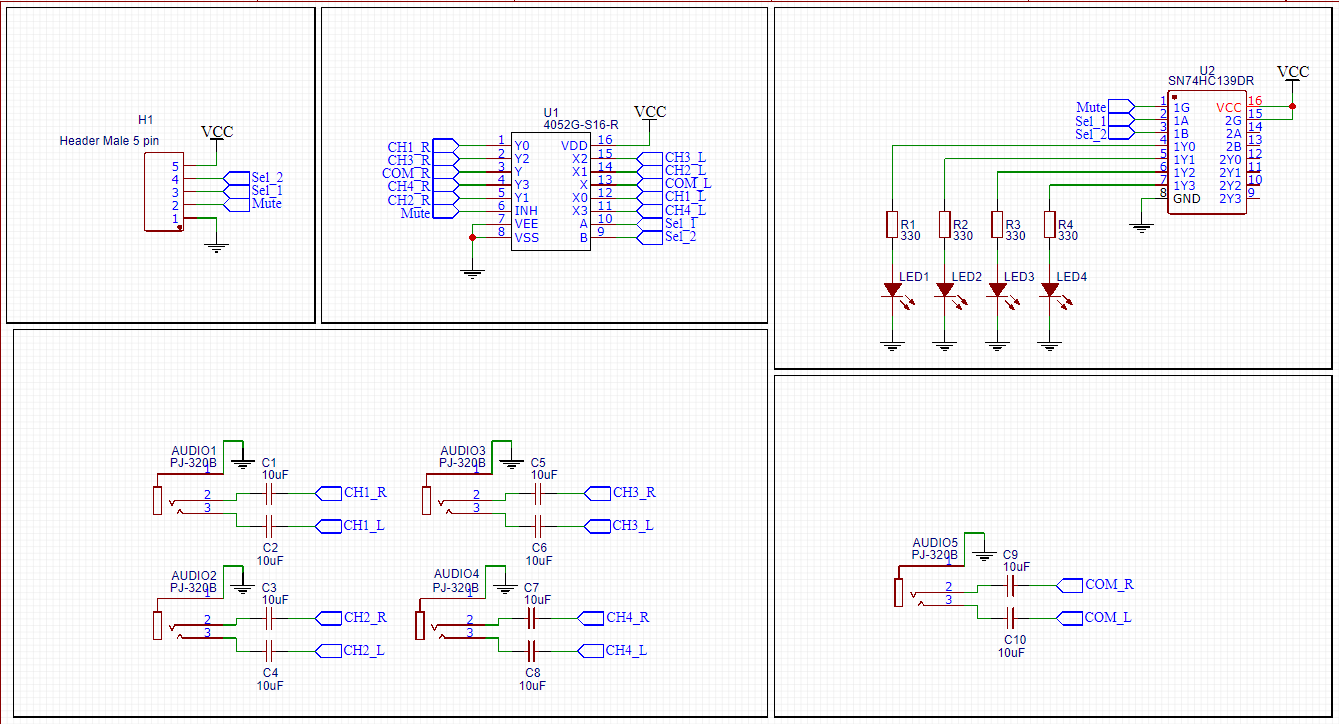Select the R2 330 ohm resistor symbol

pos(944,224)
